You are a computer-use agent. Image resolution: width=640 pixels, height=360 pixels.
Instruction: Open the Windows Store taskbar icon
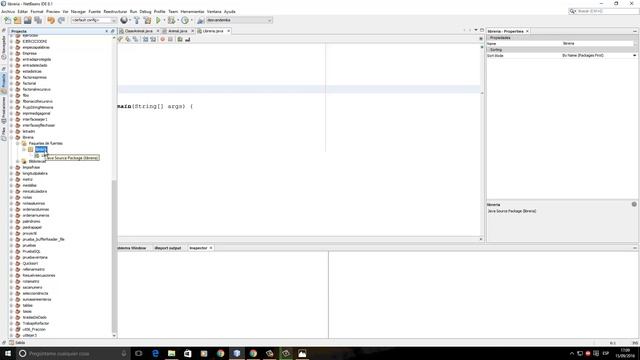pyautogui.click(x=188, y=353)
